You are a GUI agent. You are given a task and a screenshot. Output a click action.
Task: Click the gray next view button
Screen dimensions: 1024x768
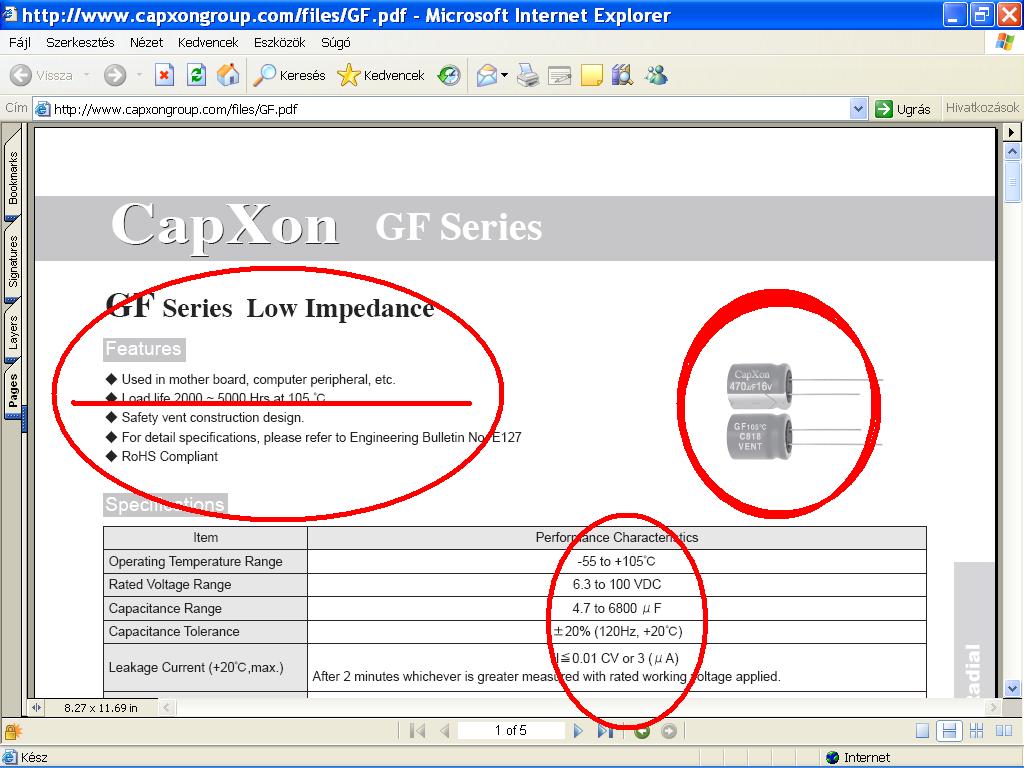(x=669, y=731)
